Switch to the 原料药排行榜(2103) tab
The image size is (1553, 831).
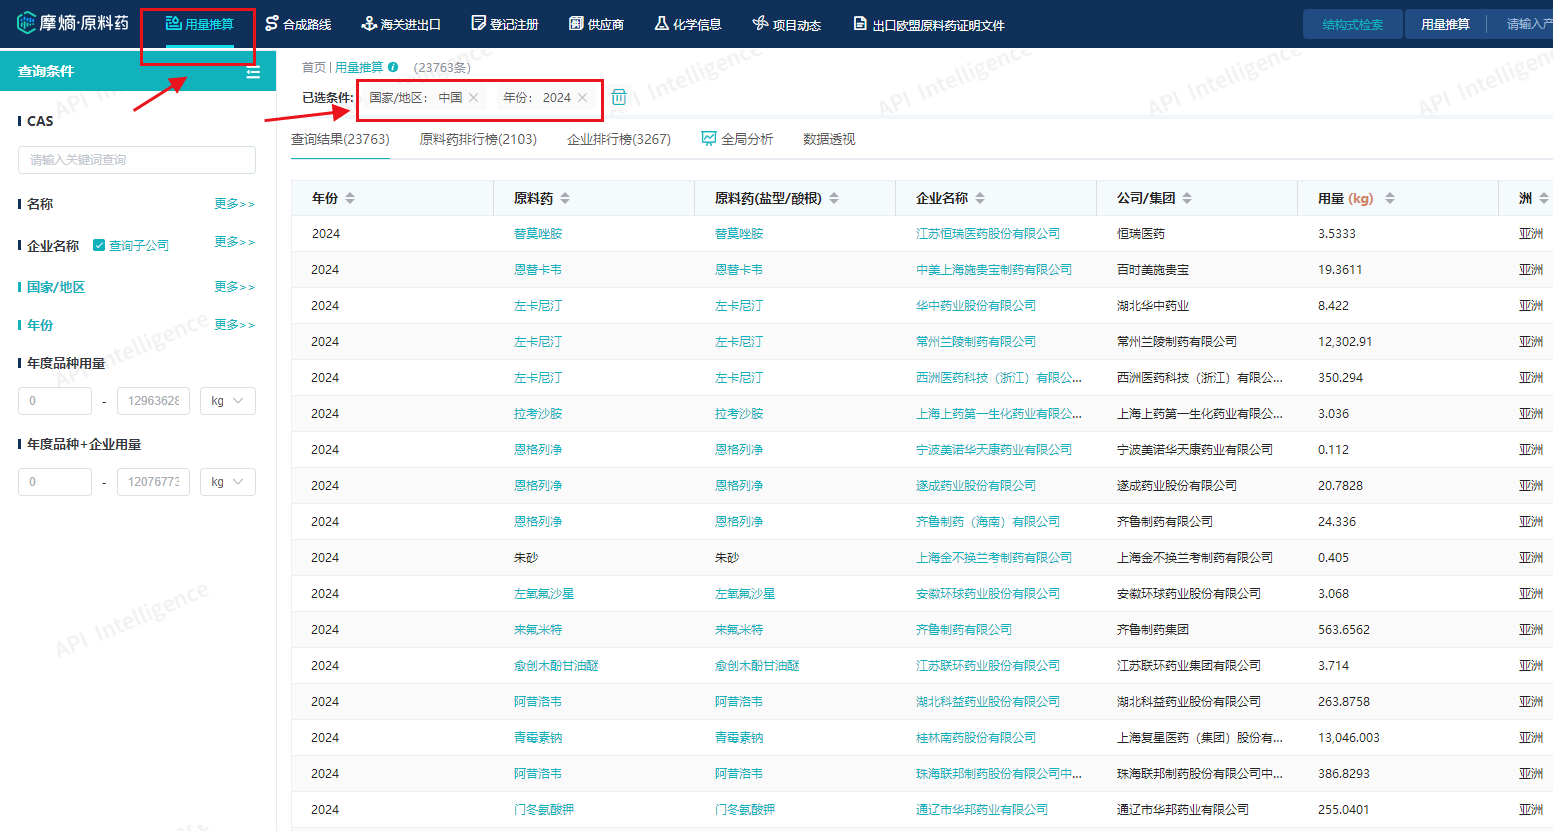[x=478, y=139]
